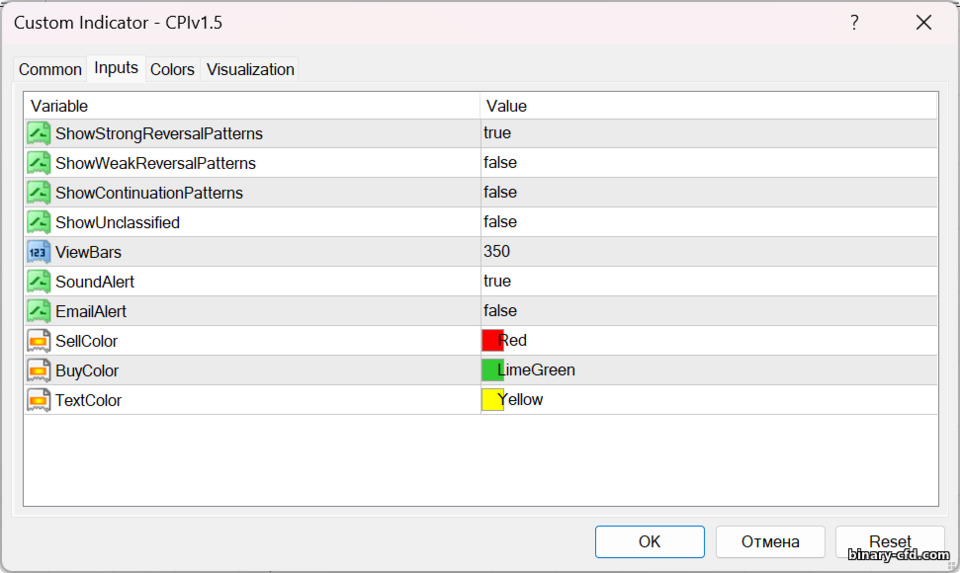Select the ViewBars 350 value field
This screenshot has width=960, height=573.
click(x=709, y=252)
